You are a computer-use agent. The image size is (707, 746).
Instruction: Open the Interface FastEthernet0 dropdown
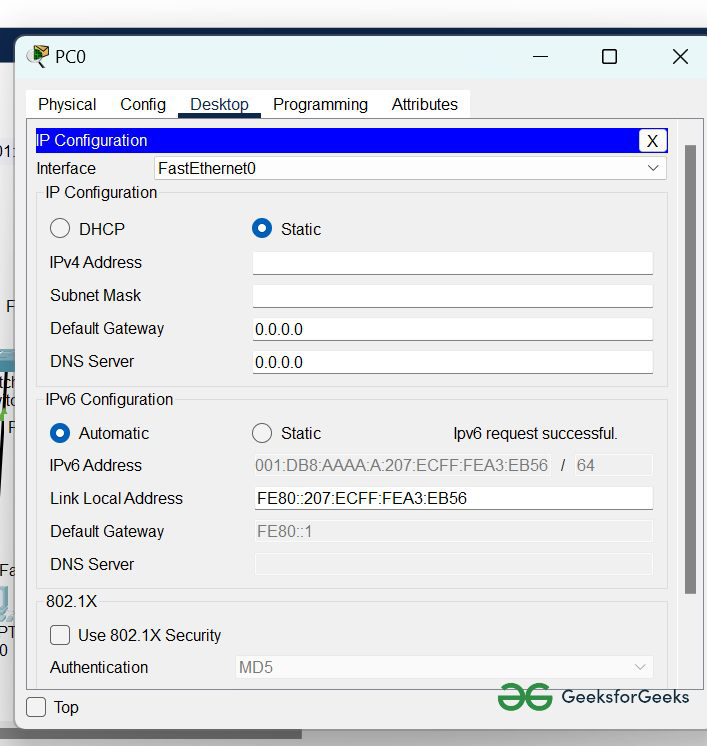click(x=410, y=169)
